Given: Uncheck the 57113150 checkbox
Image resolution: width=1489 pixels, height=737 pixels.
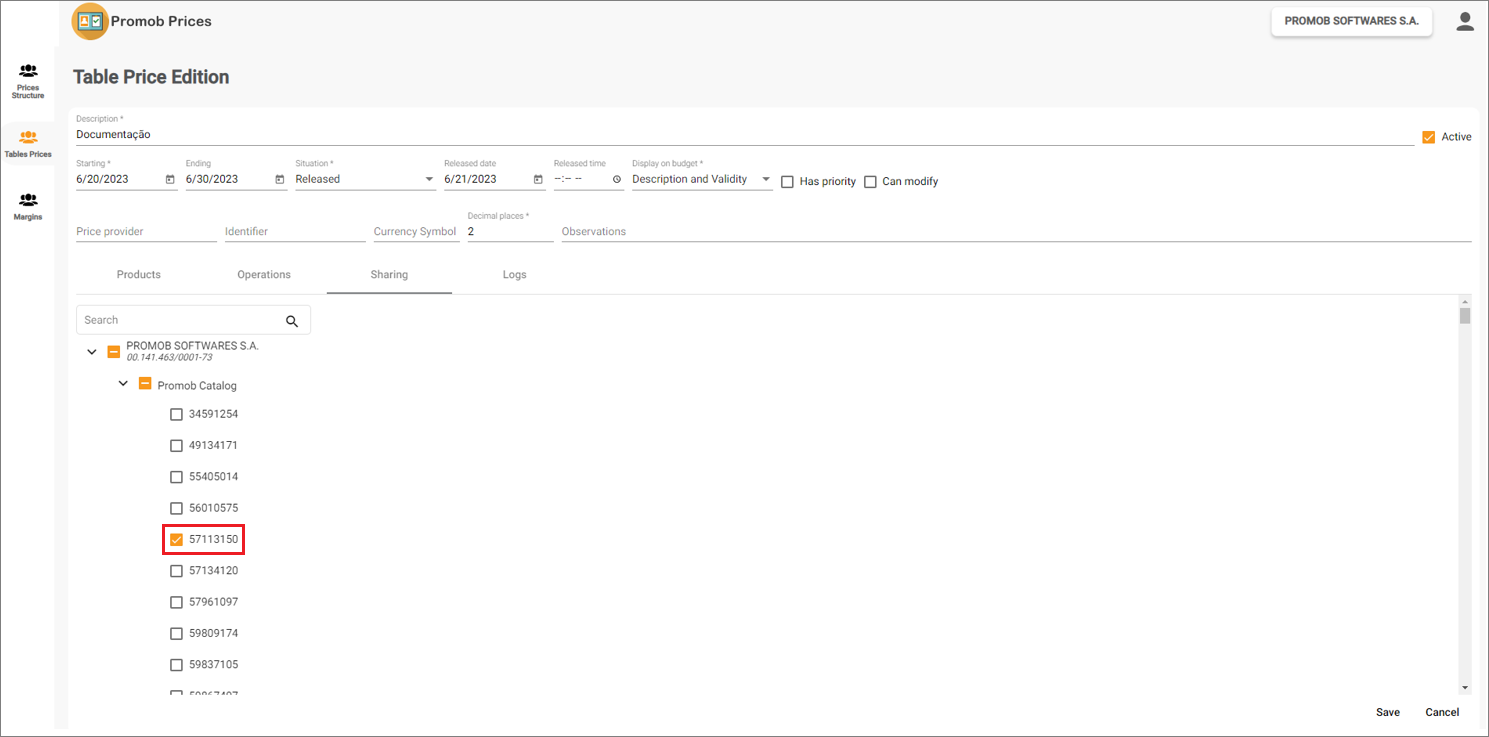Looking at the screenshot, I should click(x=176, y=540).
